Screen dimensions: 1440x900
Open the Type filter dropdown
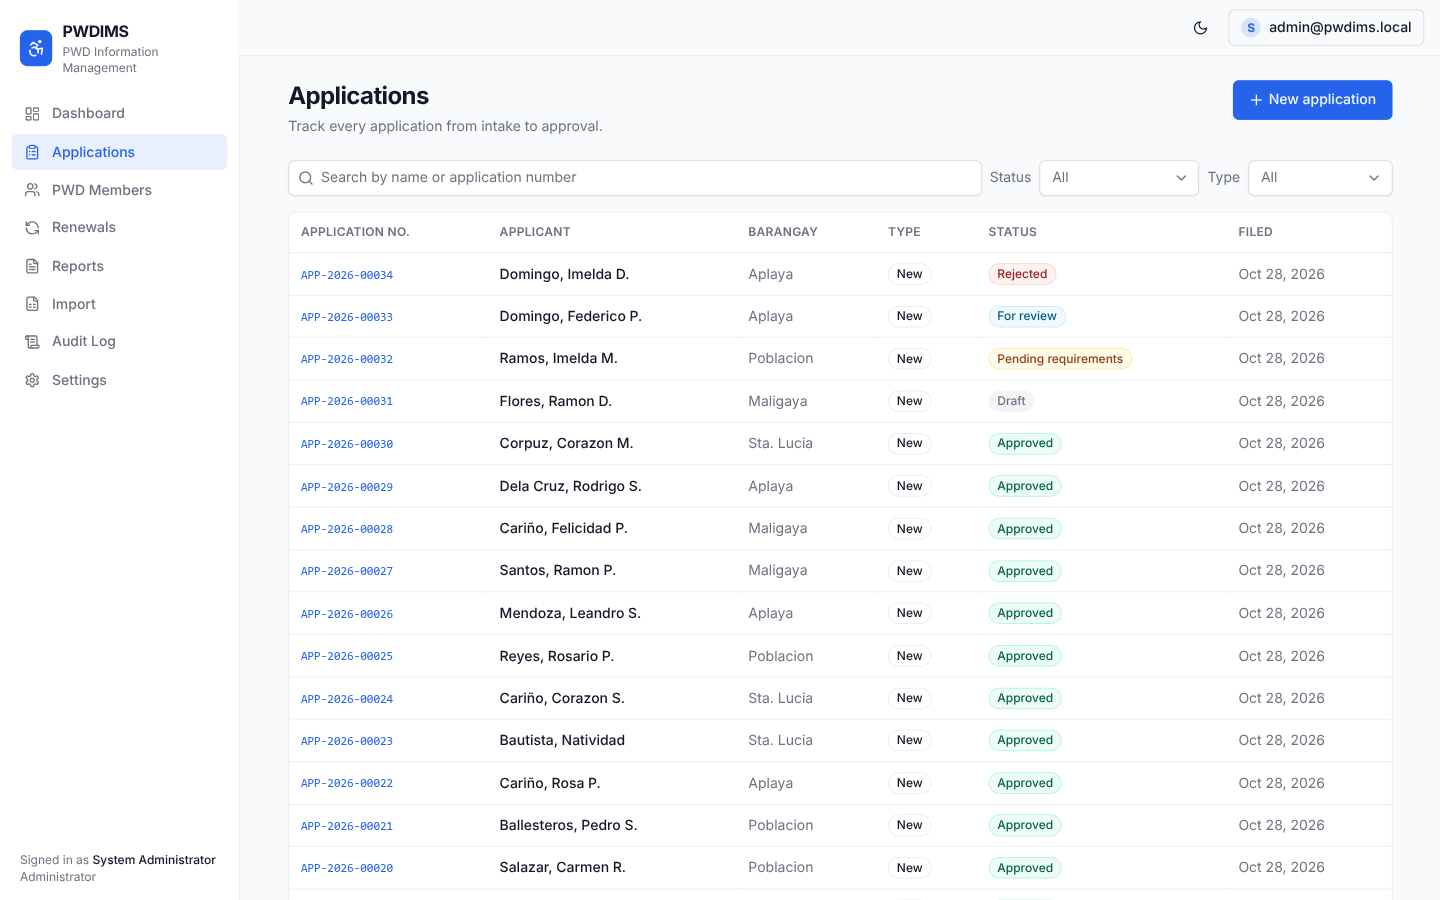click(1320, 178)
